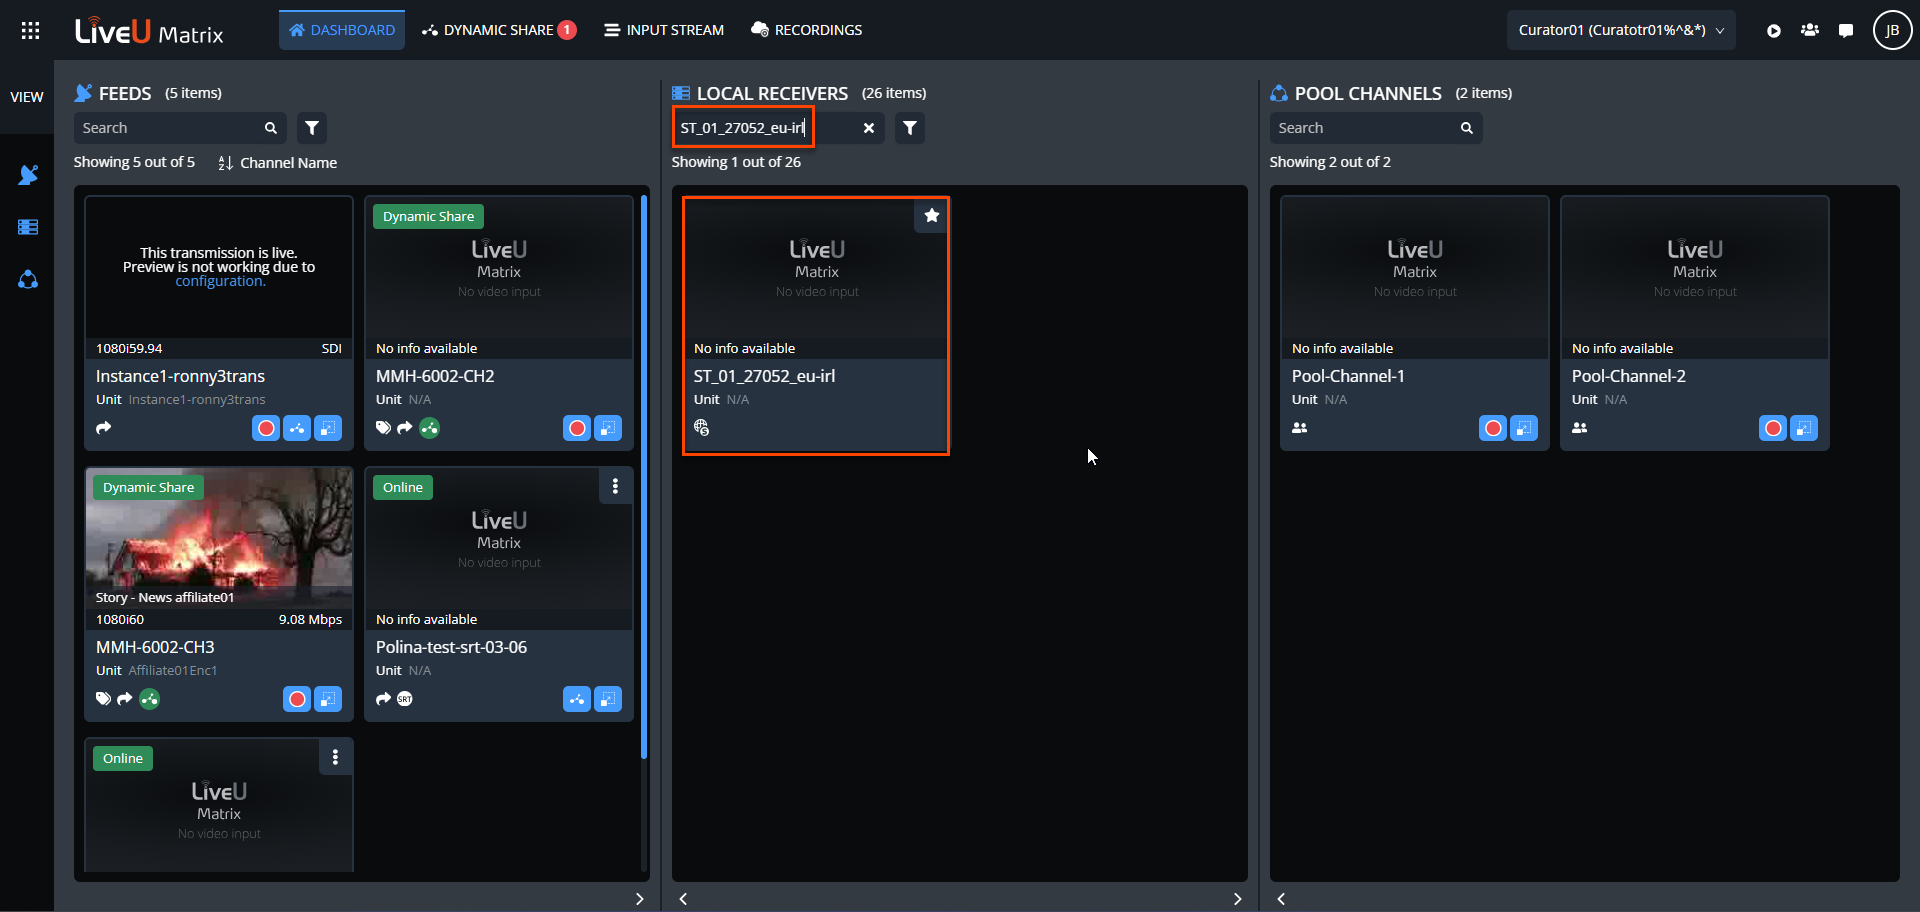The height and width of the screenshot is (912, 1920).
Task: Start recording Pool-Channel-1
Action: (1493, 428)
